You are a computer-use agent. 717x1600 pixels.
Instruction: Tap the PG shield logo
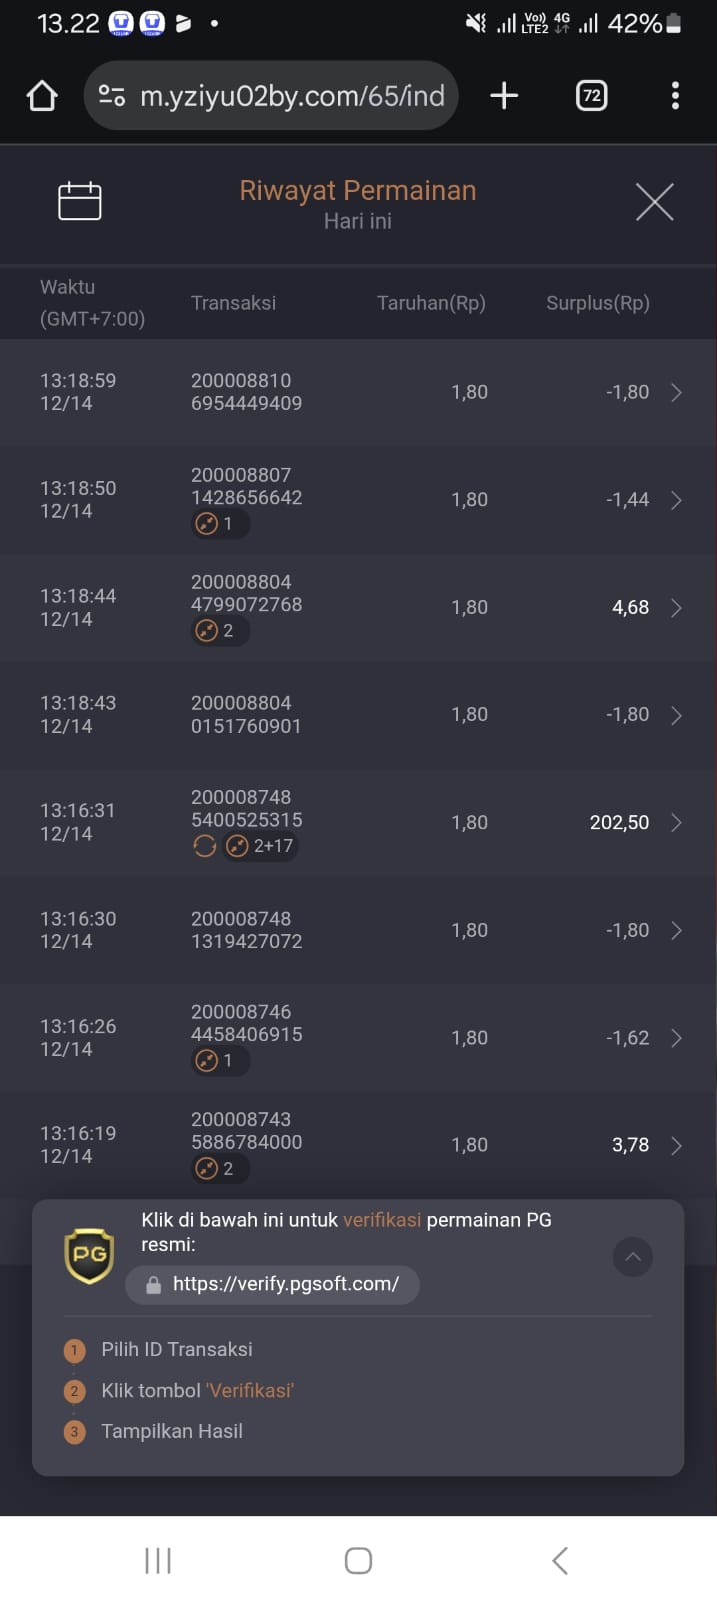coord(89,1254)
